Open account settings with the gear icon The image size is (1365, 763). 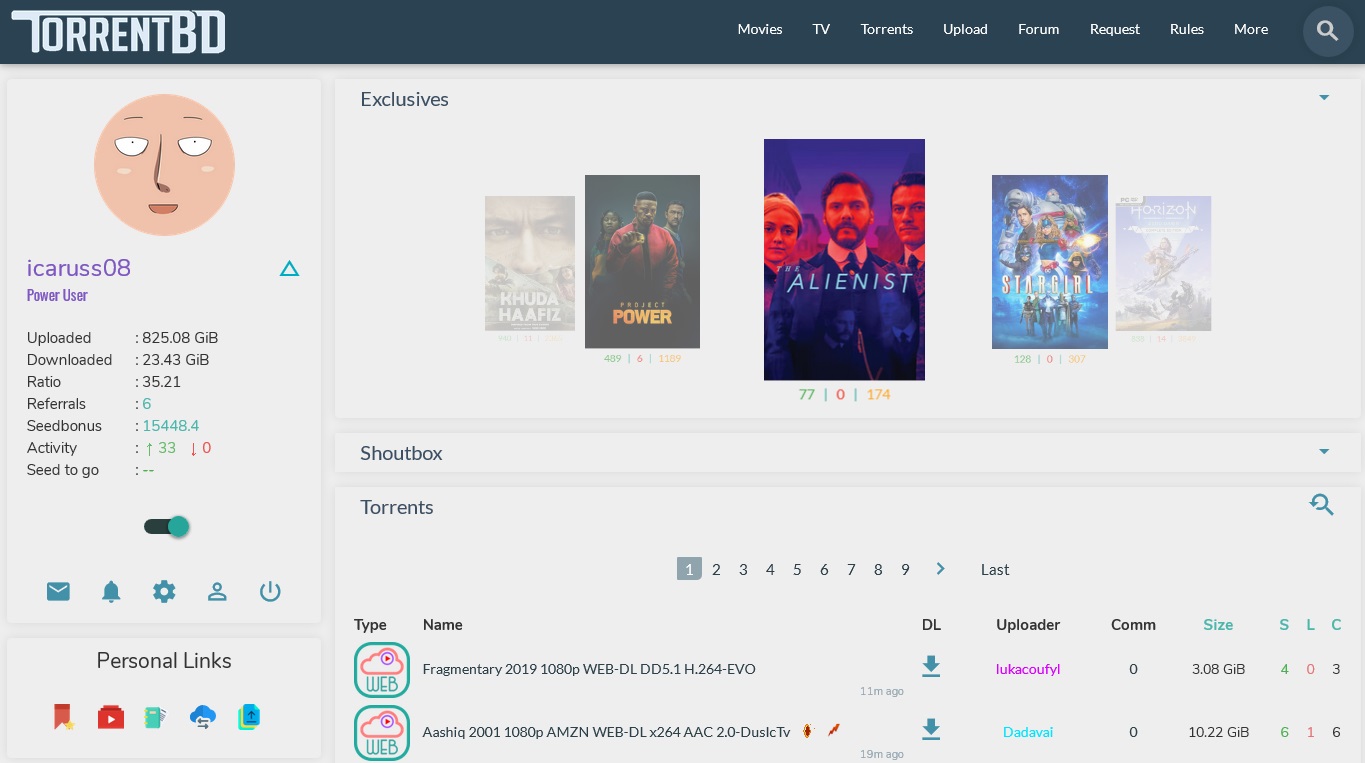pyautogui.click(x=164, y=591)
